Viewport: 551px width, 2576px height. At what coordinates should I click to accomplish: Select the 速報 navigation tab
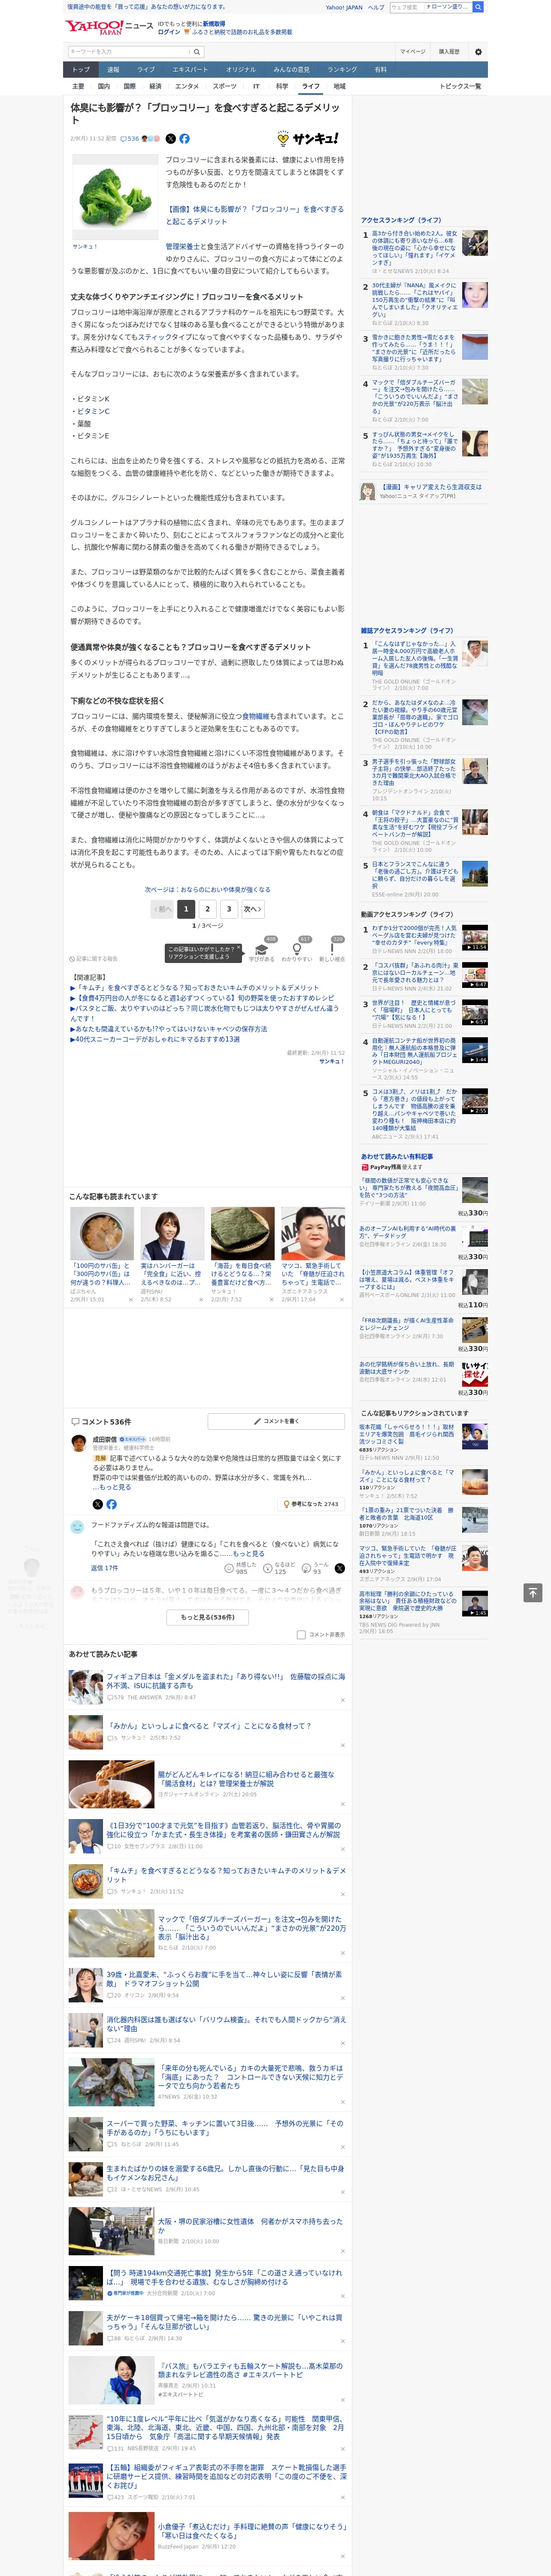point(113,70)
